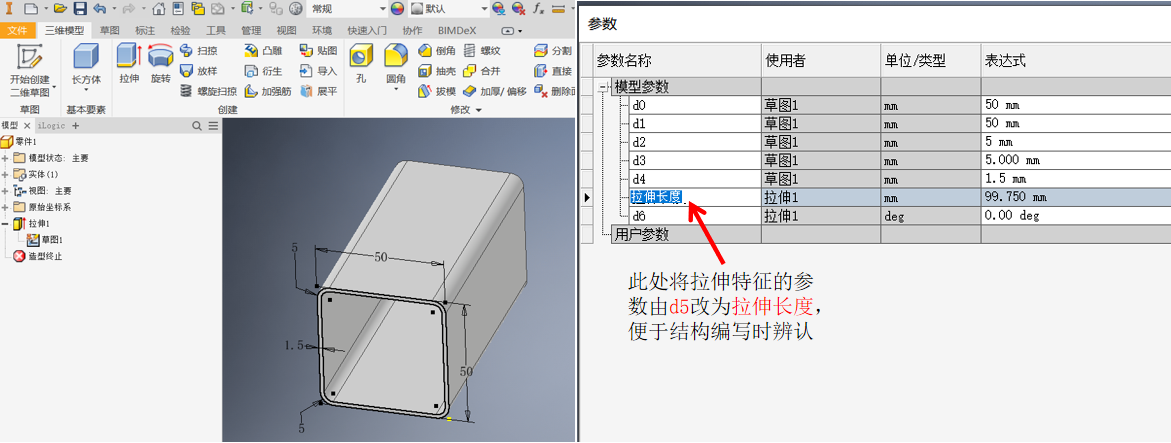1171x443 pixels.
Task: Add a new browser panel tab
Action: click(75, 126)
